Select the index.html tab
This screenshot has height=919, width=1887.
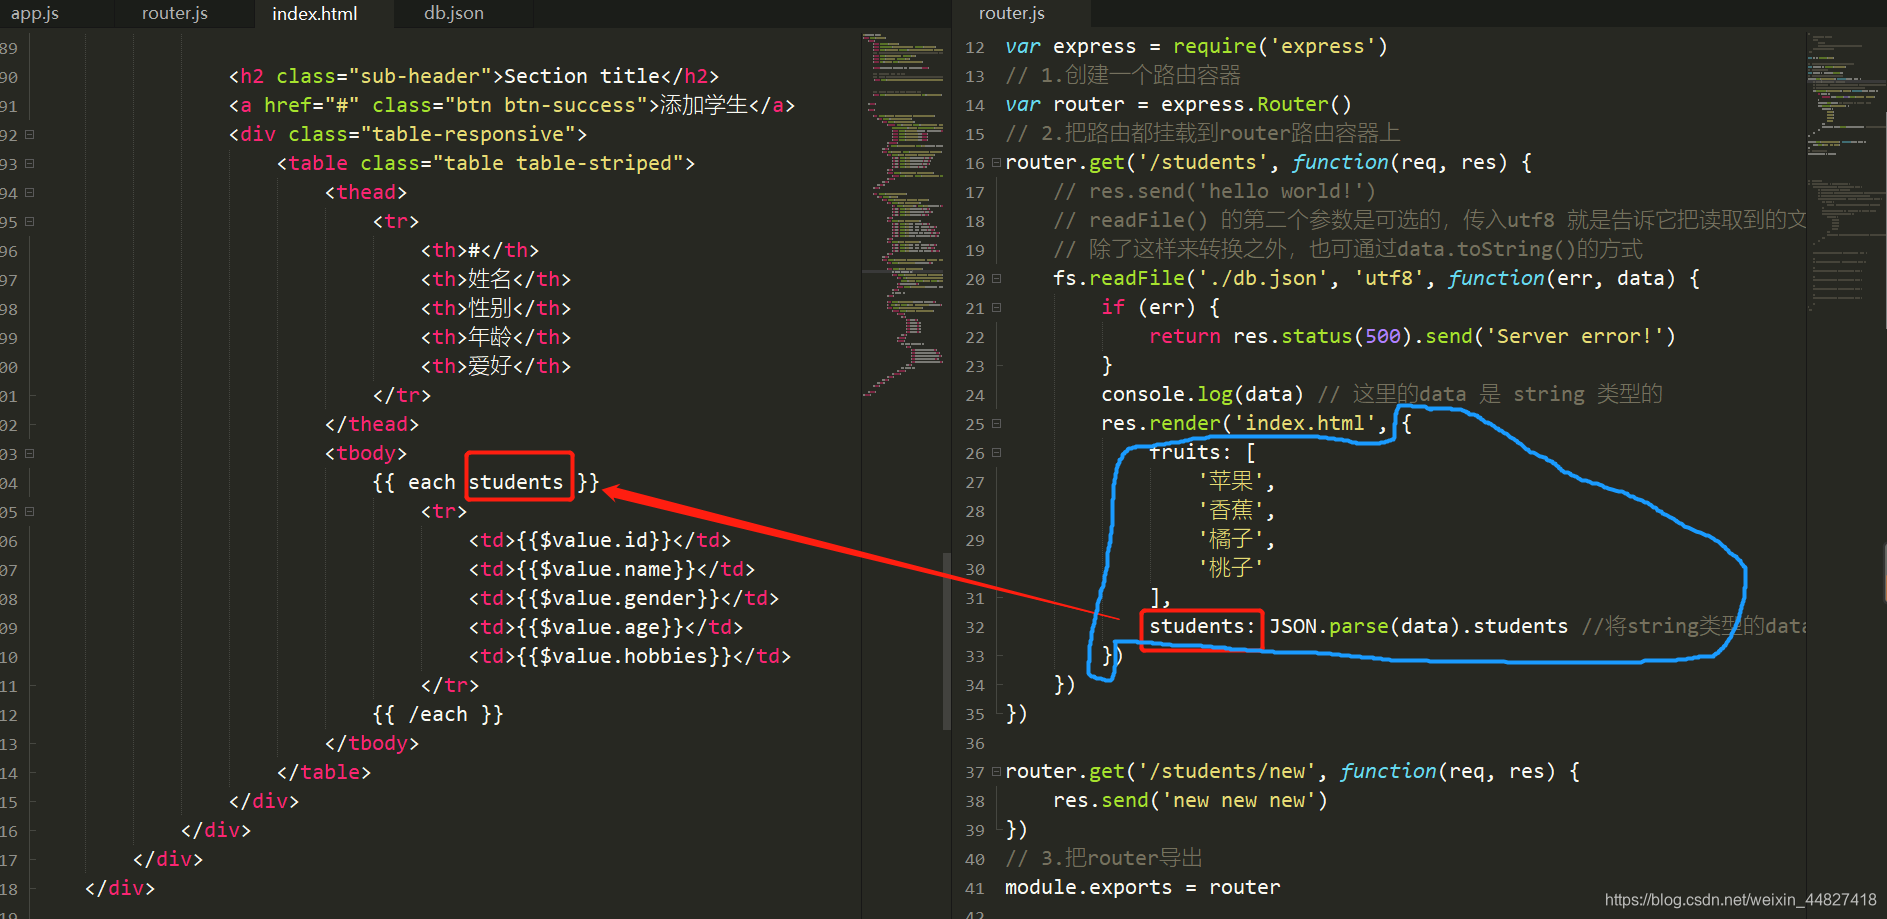315,13
